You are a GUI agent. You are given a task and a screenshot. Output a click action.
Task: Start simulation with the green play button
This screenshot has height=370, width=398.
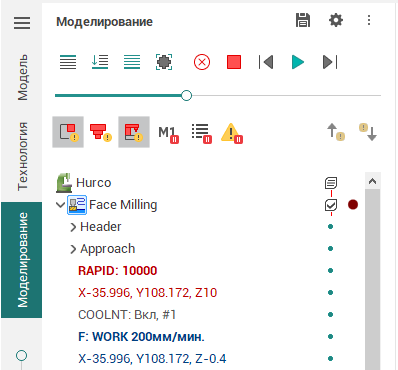(298, 62)
